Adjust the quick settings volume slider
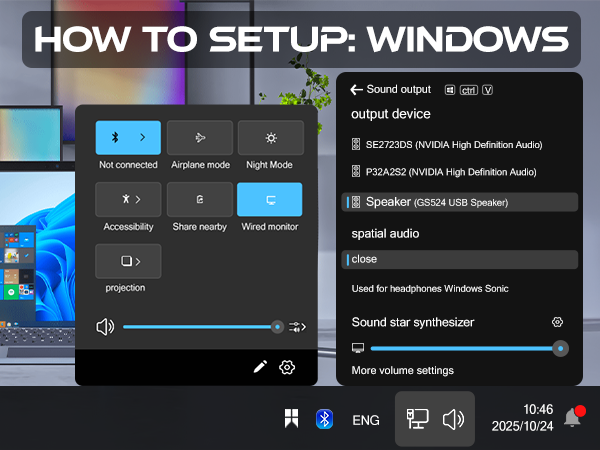This screenshot has height=450, width=600. [203, 327]
